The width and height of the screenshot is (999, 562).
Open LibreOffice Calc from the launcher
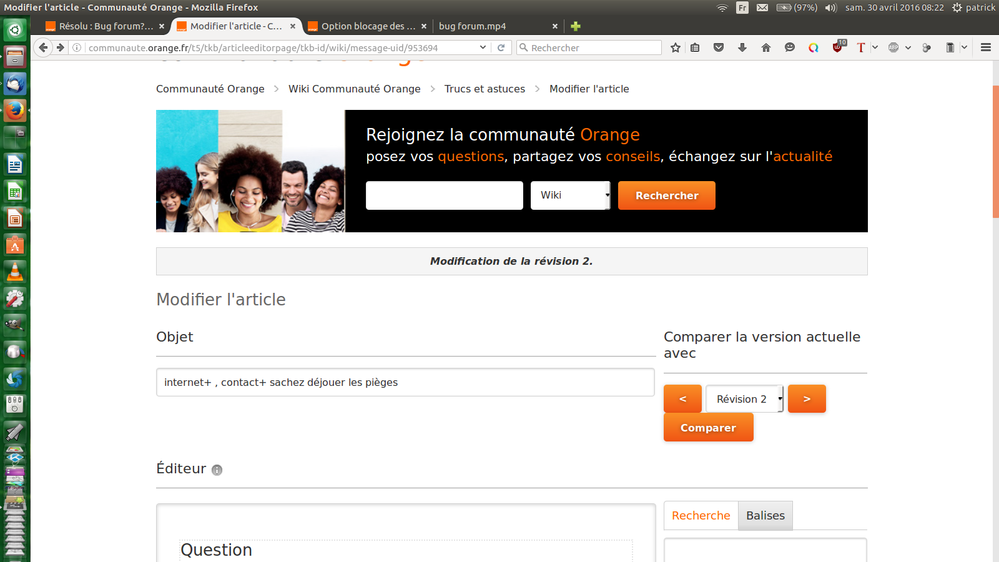[x=15, y=191]
